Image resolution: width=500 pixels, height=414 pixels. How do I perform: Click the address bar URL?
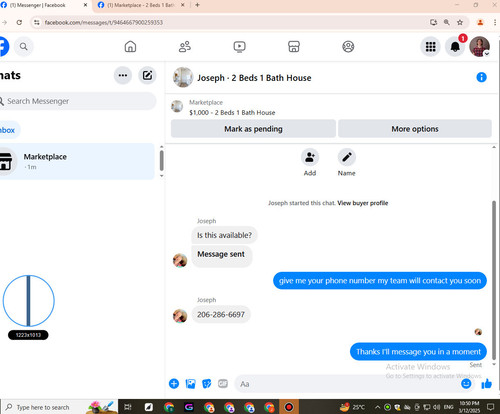coord(104,23)
